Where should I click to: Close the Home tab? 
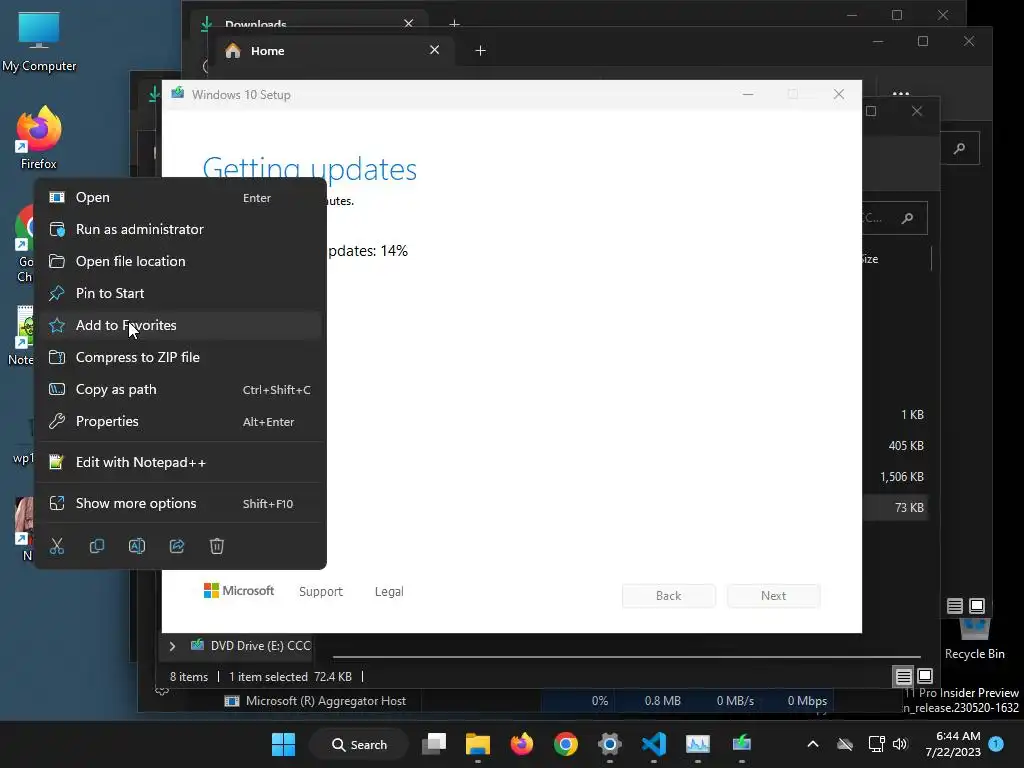coord(434,50)
